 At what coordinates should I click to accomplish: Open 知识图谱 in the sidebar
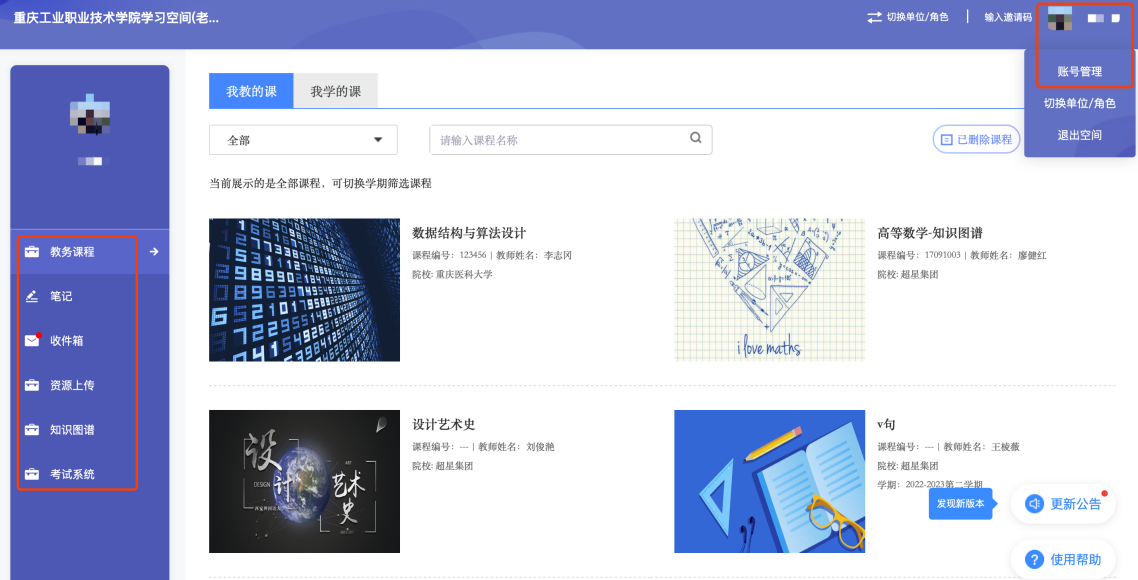90,430
